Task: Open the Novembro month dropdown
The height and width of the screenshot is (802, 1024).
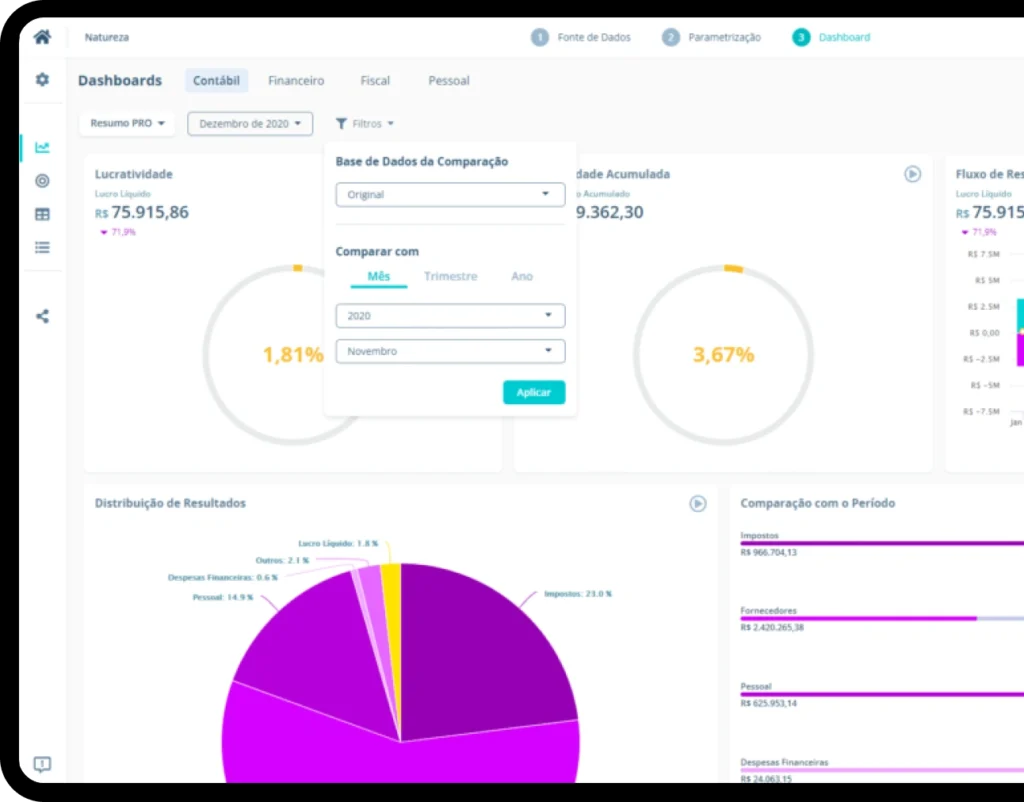Action: click(450, 351)
